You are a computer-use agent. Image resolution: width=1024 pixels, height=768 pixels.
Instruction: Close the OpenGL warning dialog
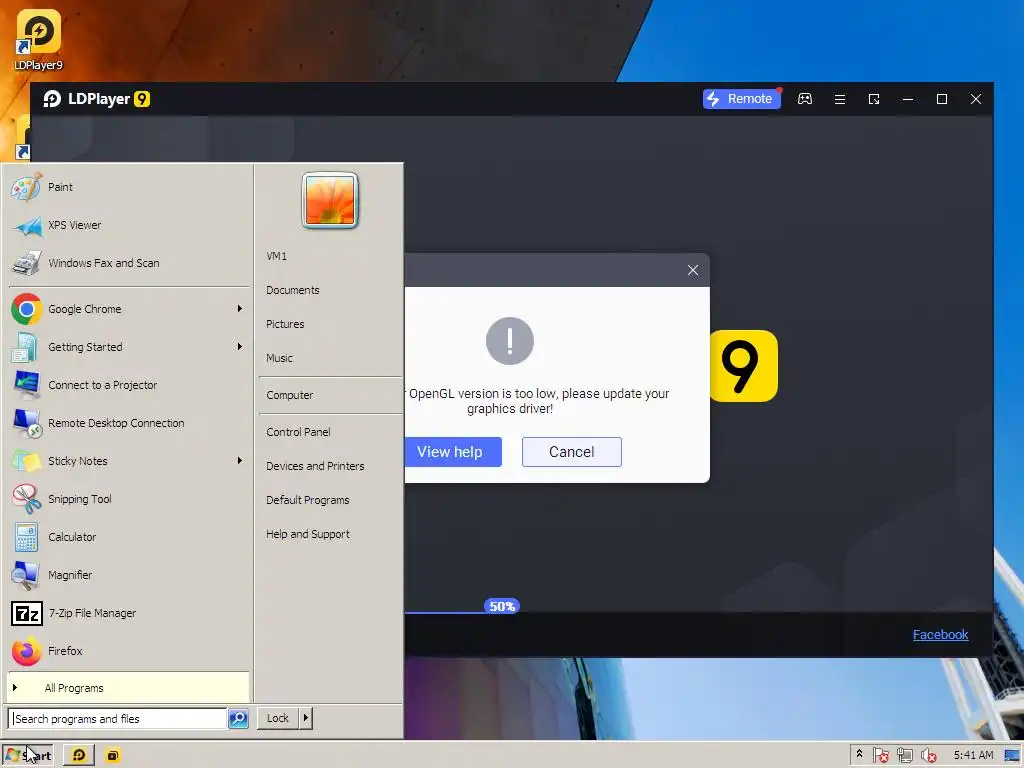click(x=693, y=270)
